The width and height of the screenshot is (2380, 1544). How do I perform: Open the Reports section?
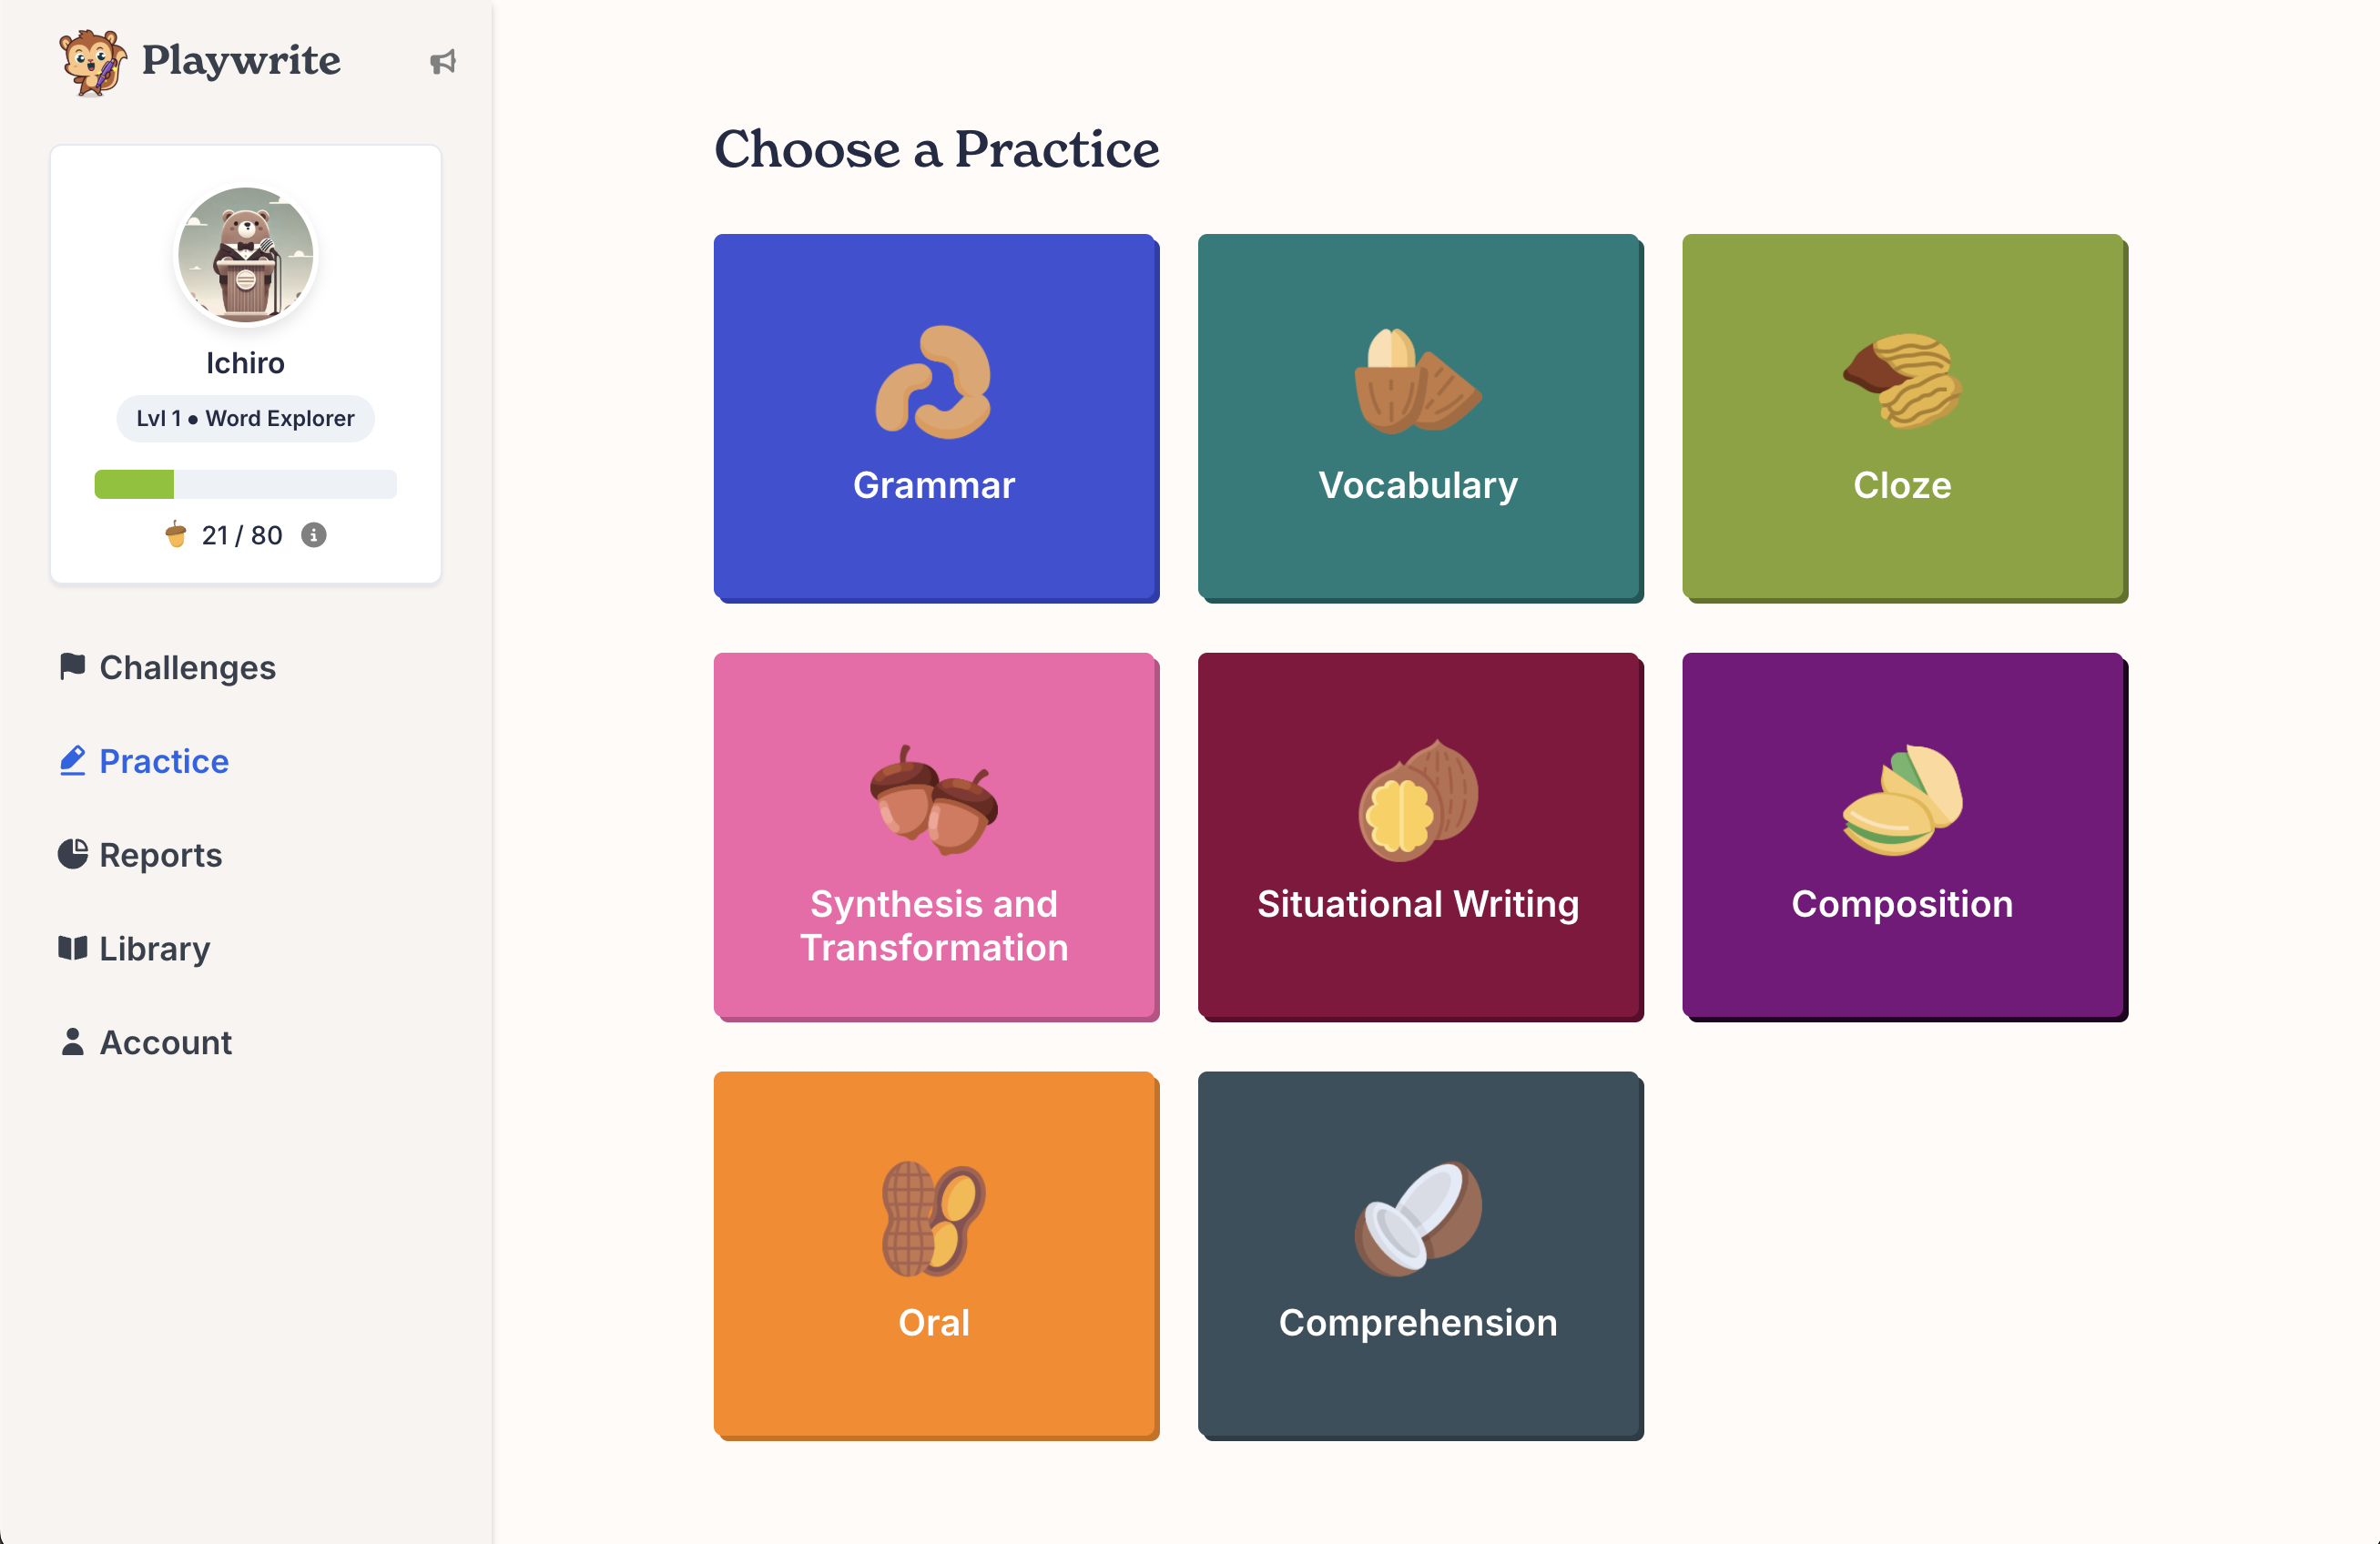pyautogui.click(x=161, y=854)
